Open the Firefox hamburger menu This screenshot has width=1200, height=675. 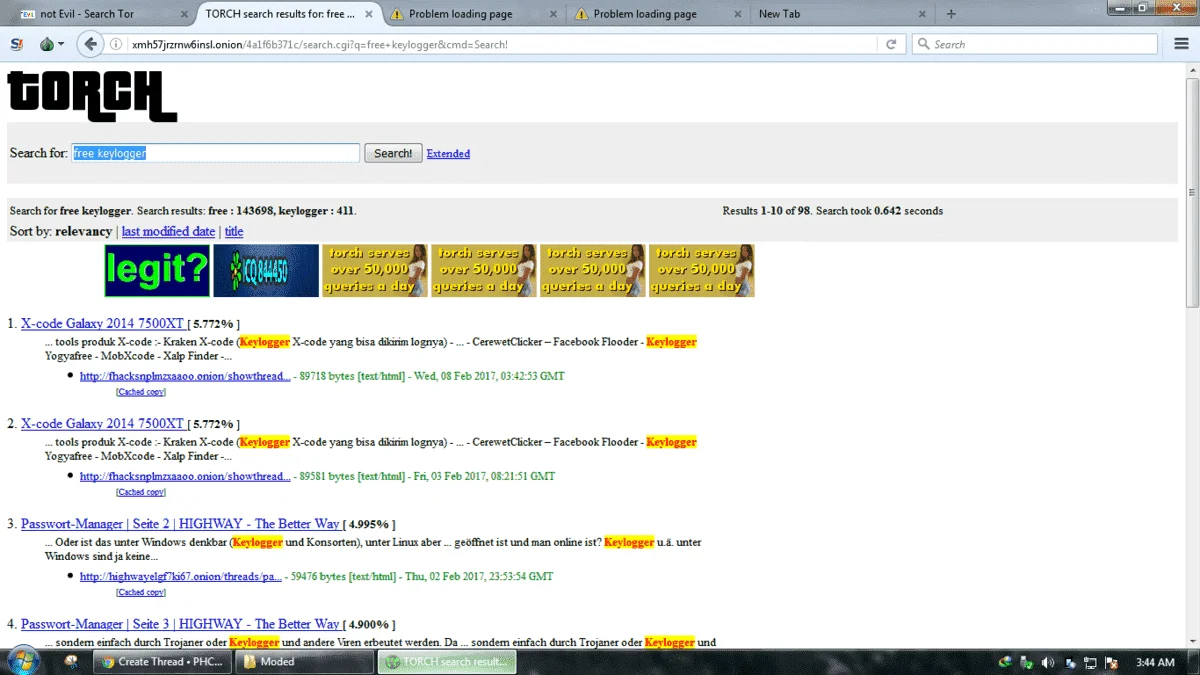click(1179, 44)
